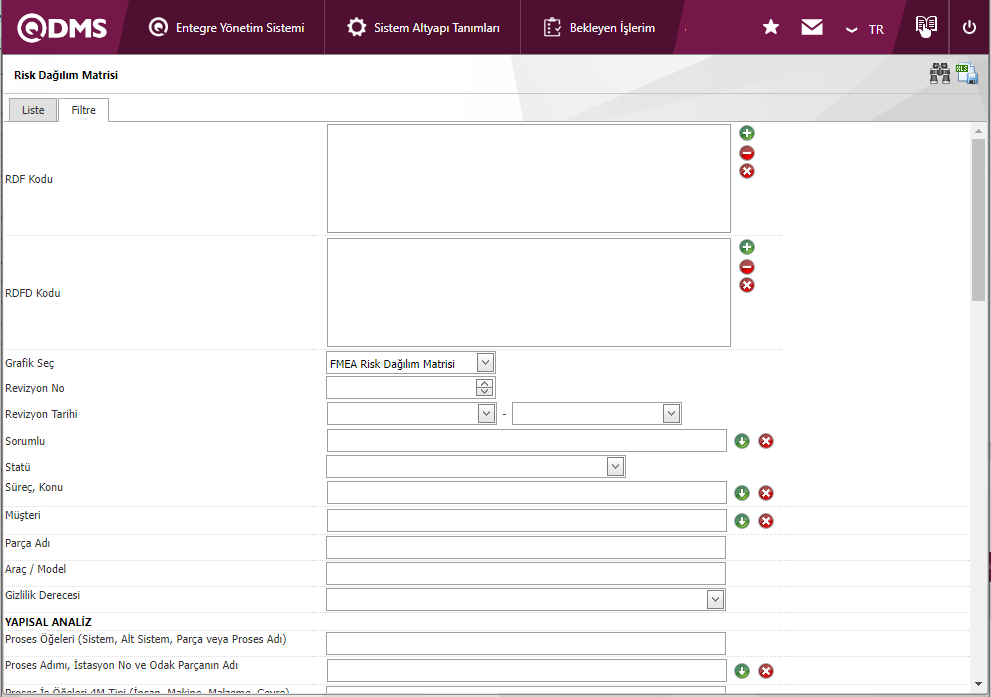Click the QDMS logo

click(62, 28)
